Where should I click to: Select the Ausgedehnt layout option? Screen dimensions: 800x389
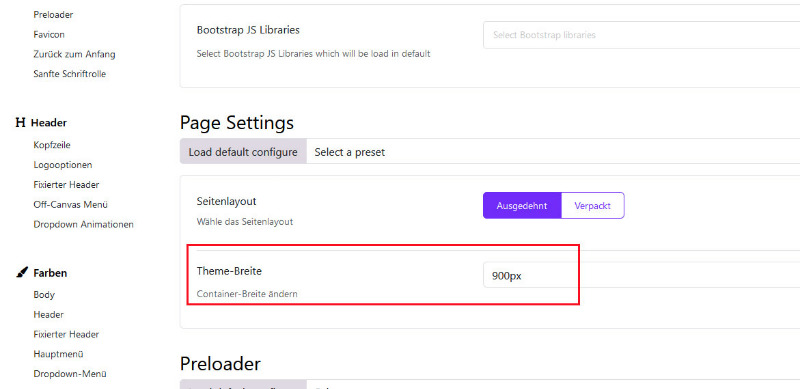[522, 206]
